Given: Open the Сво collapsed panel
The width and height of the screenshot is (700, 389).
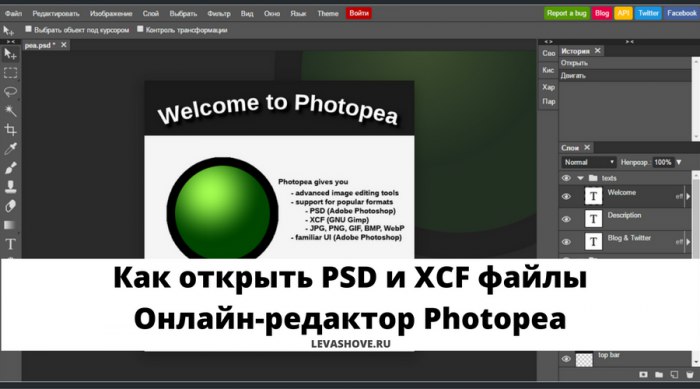Looking at the screenshot, I should coord(548,54).
